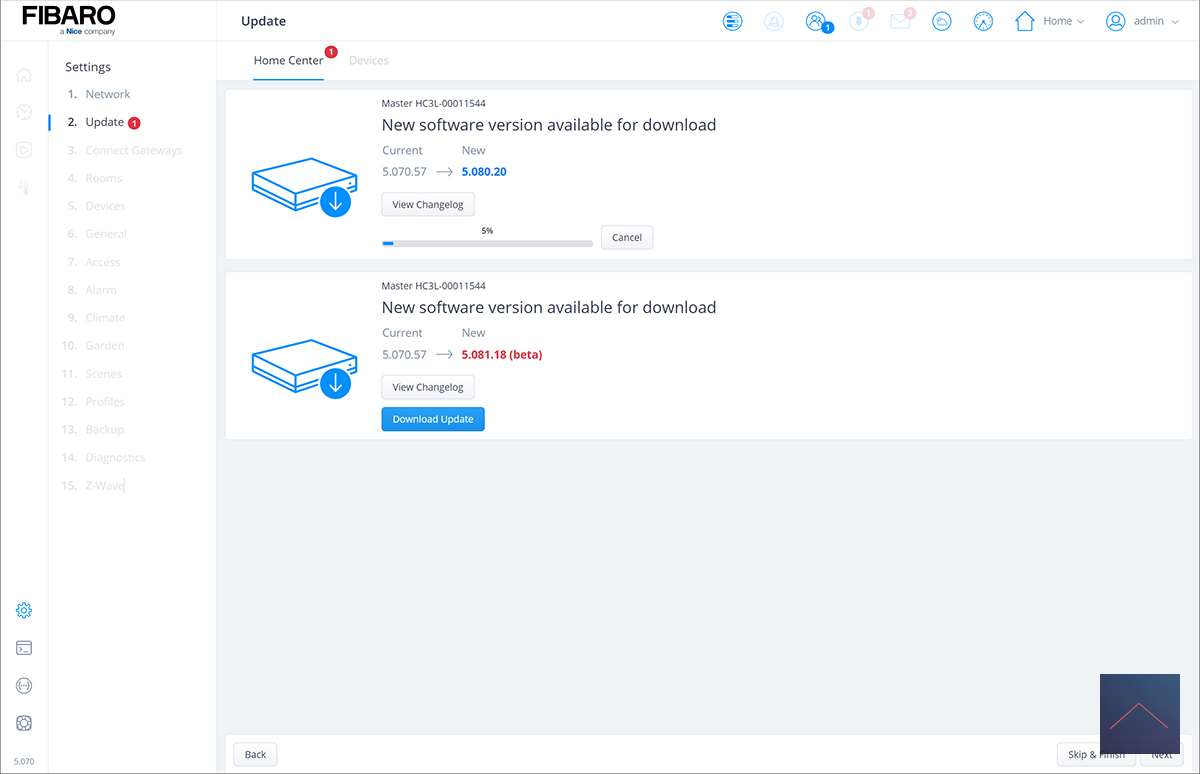Screen dimensions: 1200x774
Task: Expand the Home location dropdown
Action: (x=1050, y=21)
